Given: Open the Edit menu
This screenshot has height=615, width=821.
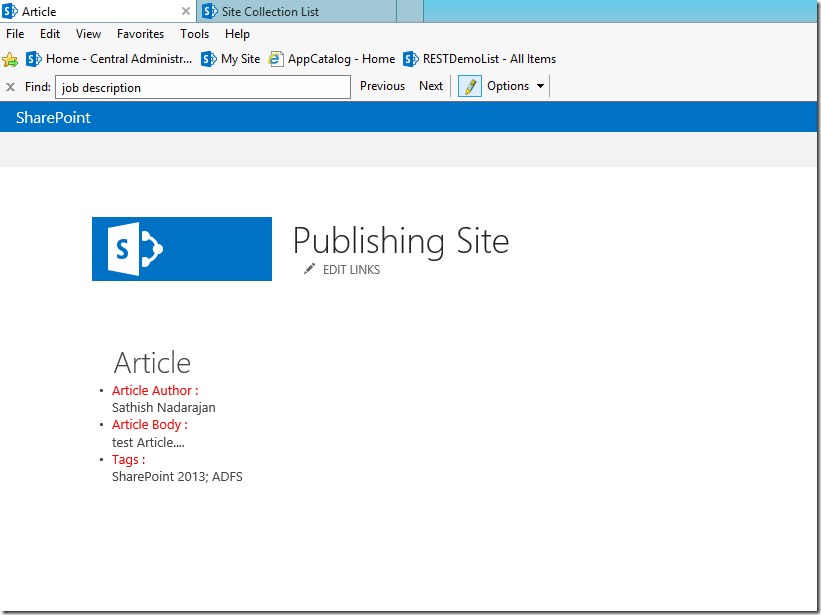Looking at the screenshot, I should [50, 34].
